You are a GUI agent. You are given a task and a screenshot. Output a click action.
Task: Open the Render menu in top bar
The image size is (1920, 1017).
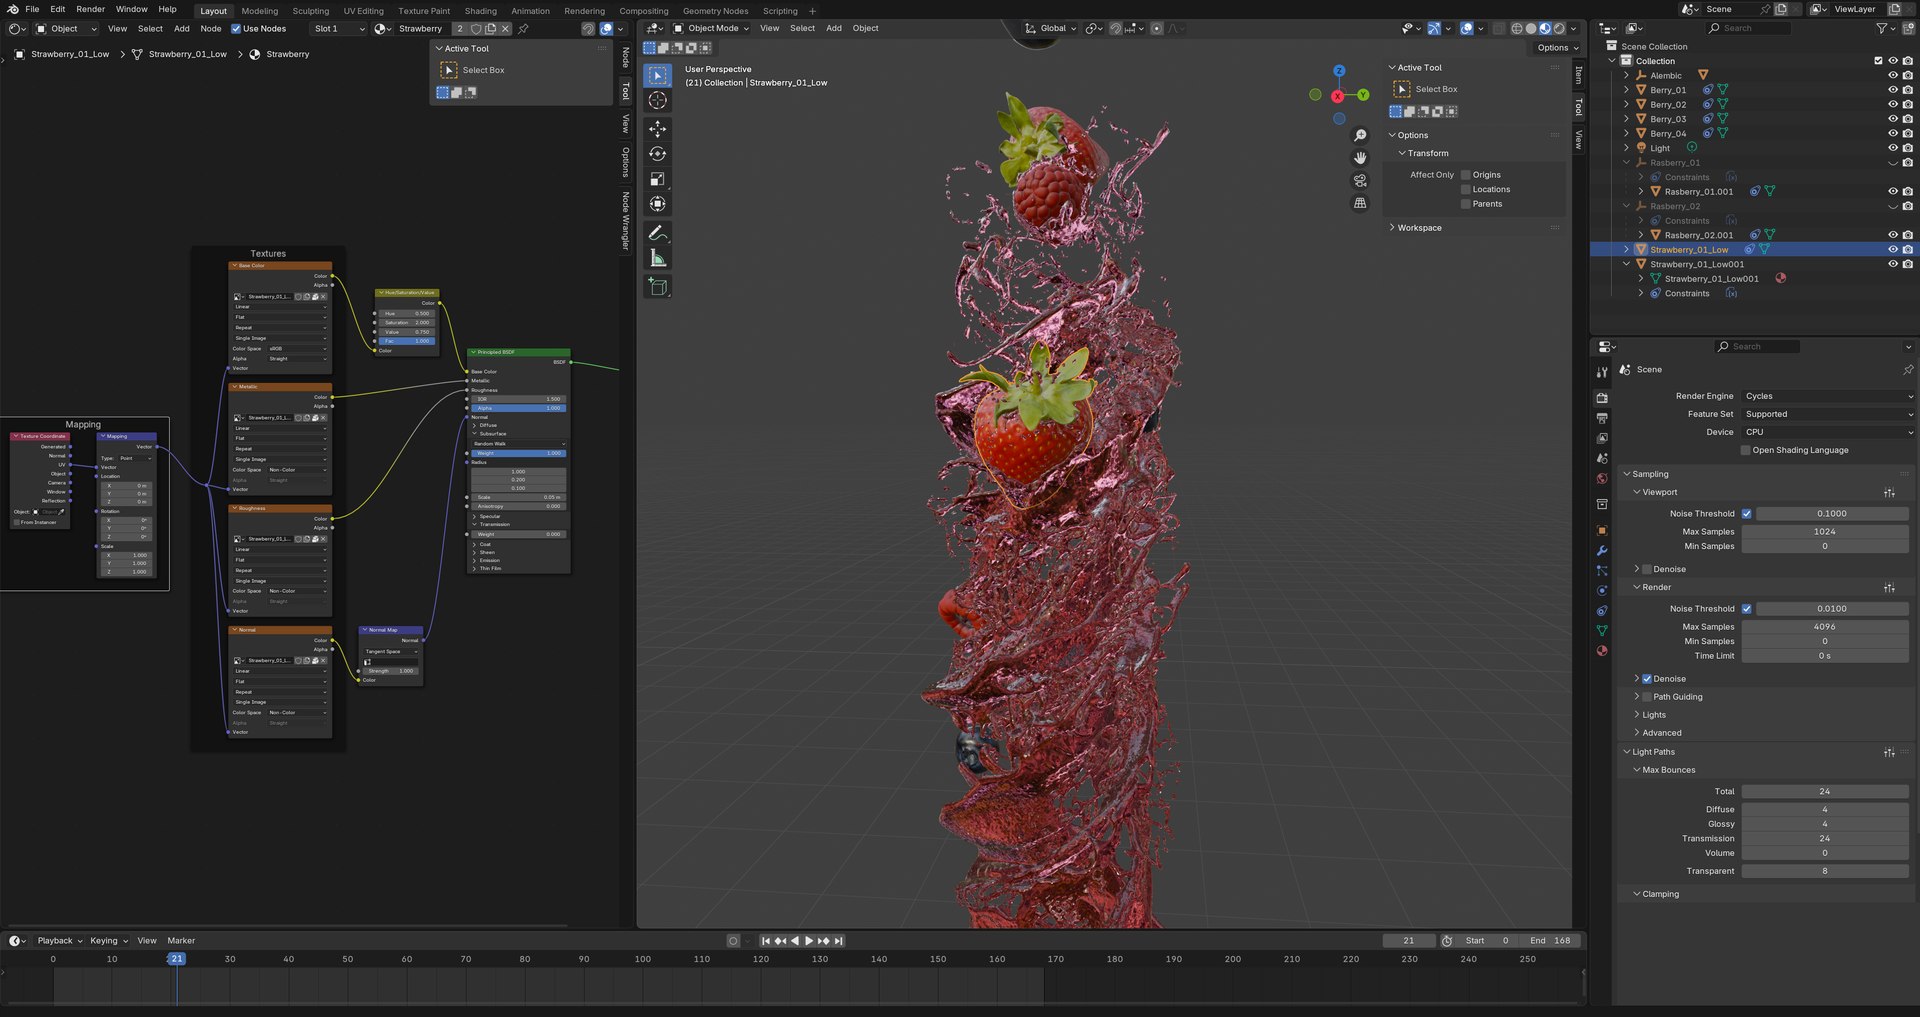point(90,9)
